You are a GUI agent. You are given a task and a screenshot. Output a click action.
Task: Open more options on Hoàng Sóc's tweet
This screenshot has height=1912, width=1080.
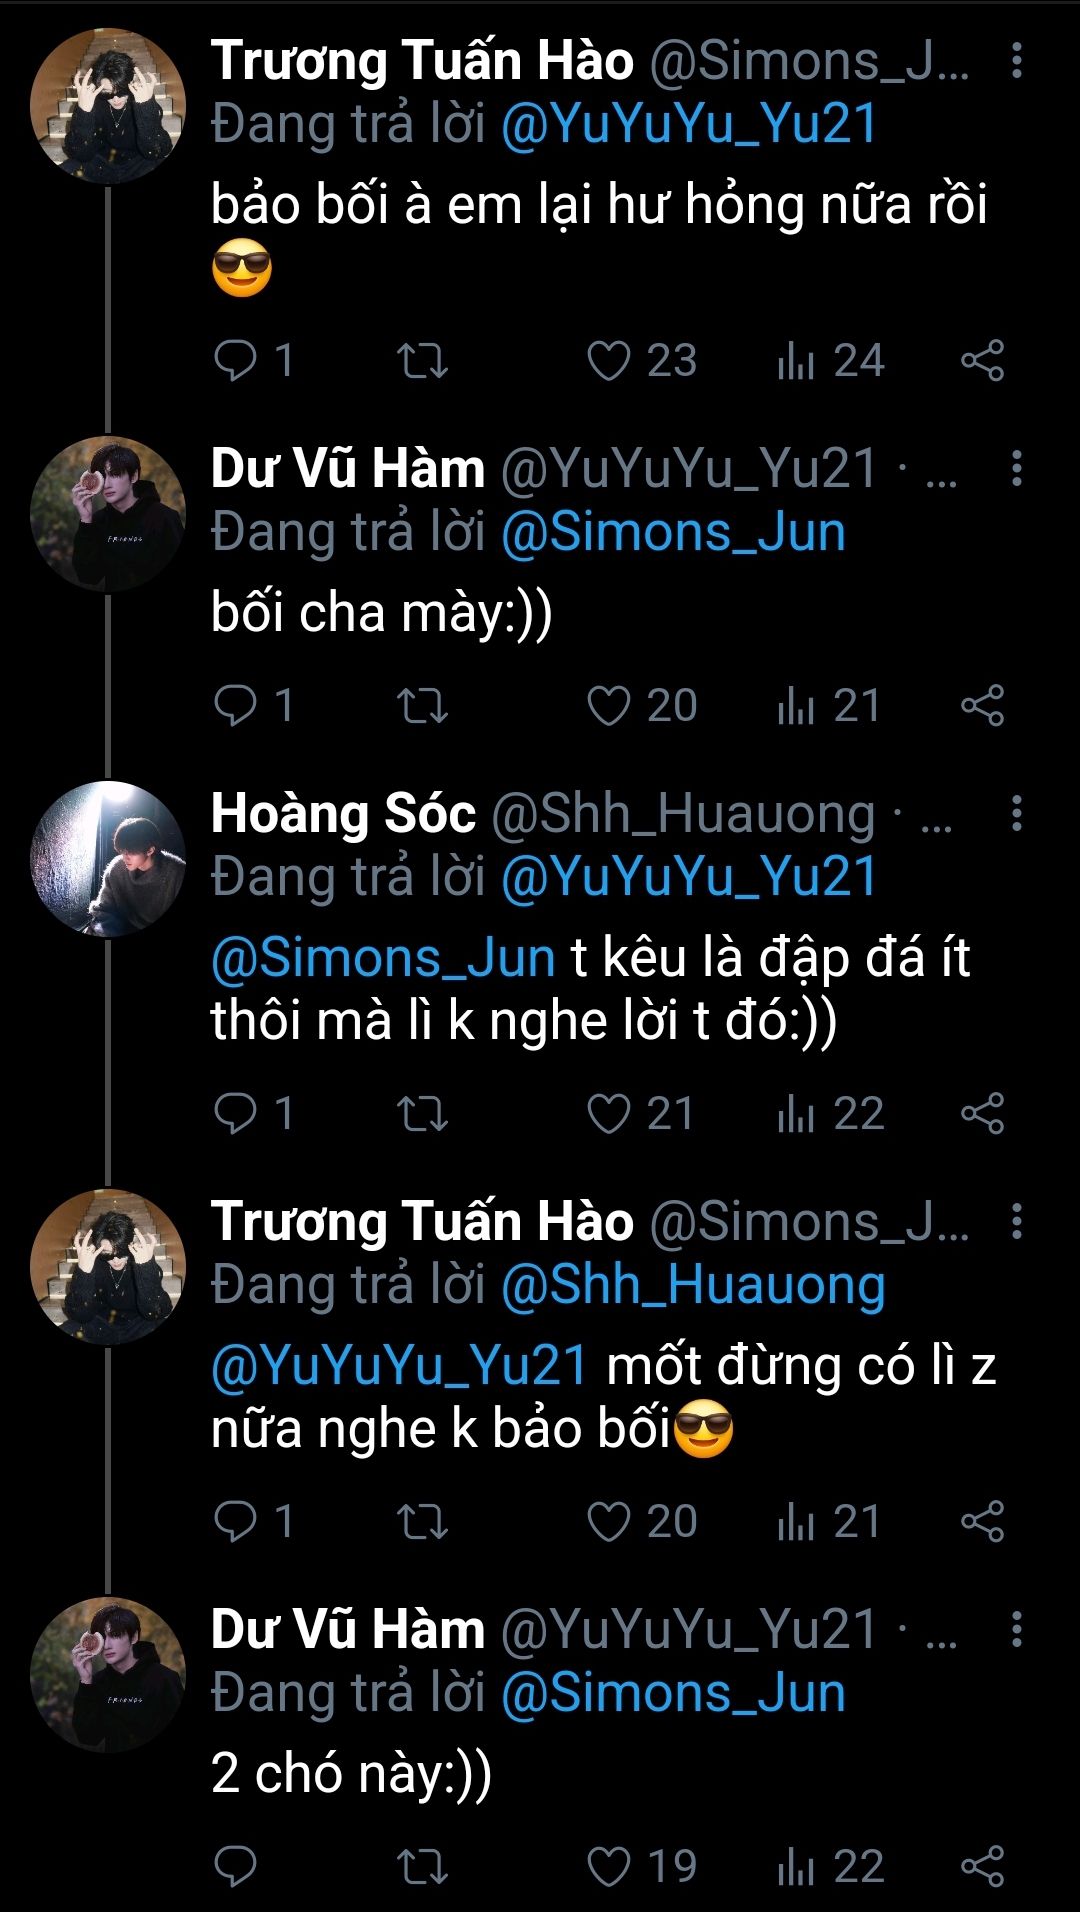coord(1016,814)
